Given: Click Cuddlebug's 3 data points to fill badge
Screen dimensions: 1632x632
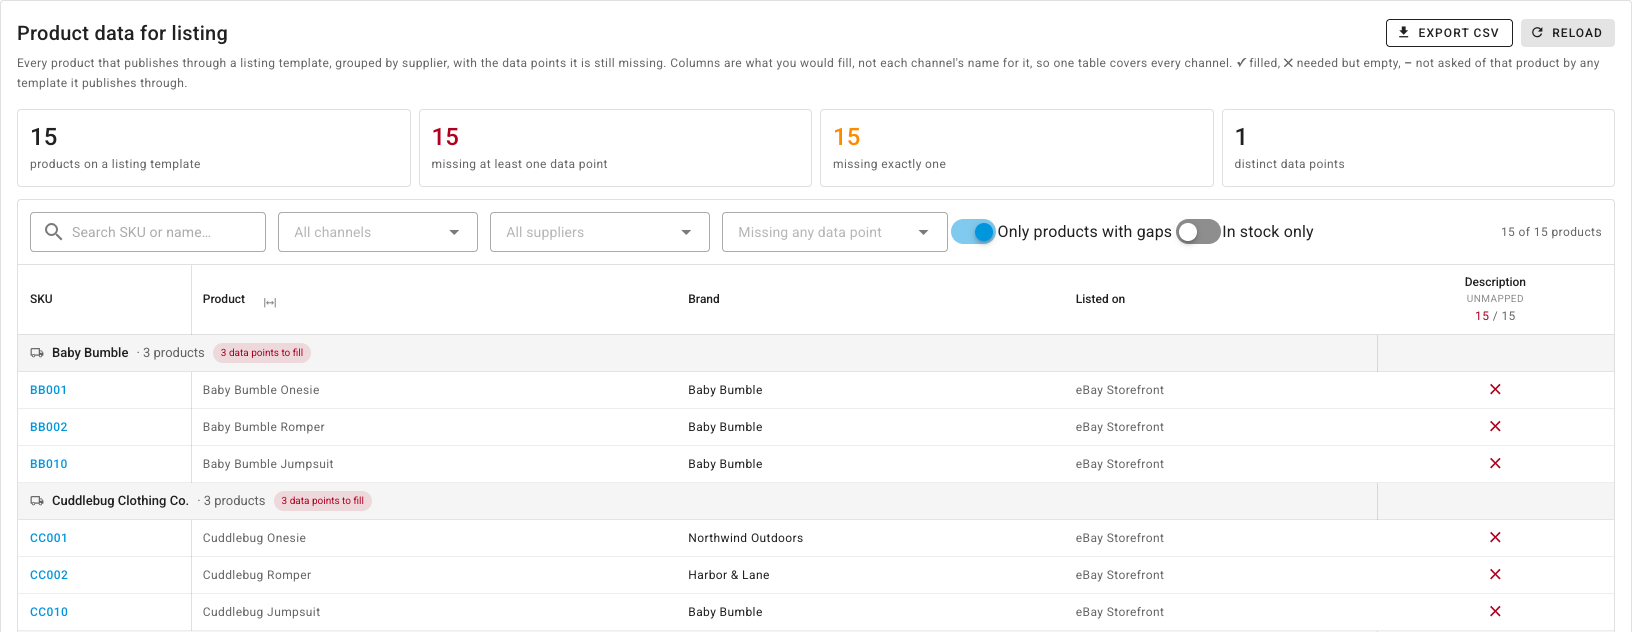Looking at the screenshot, I should (x=323, y=501).
